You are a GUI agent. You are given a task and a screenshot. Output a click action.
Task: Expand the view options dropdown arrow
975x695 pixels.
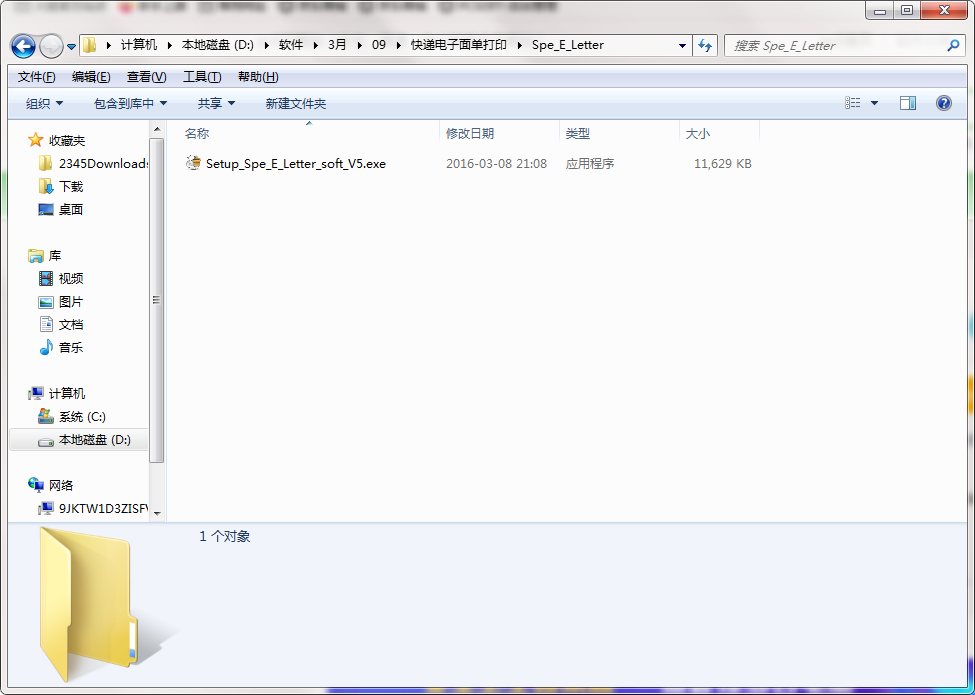(875, 103)
